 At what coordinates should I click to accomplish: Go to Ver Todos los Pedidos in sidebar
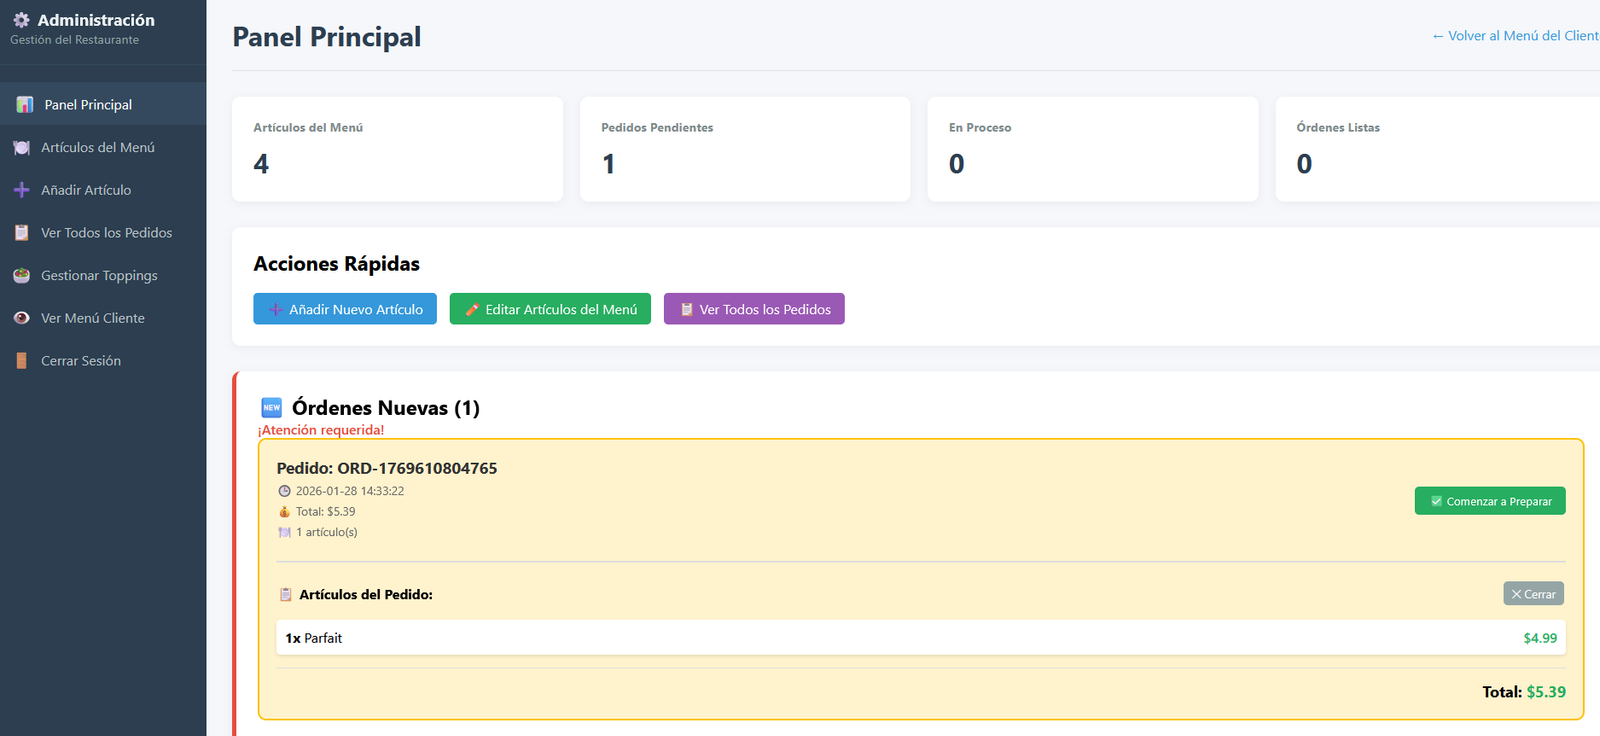(103, 232)
